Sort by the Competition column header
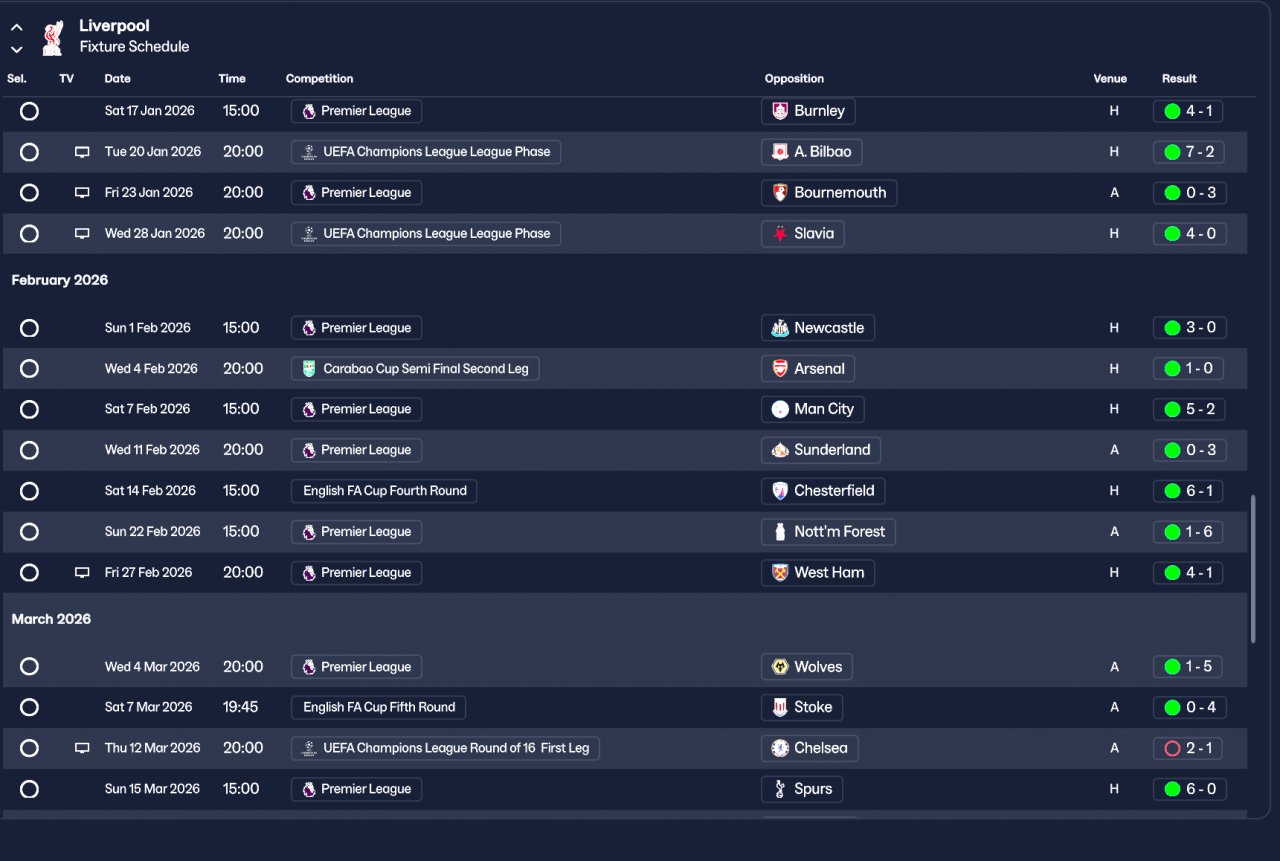 click(x=320, y=79)
